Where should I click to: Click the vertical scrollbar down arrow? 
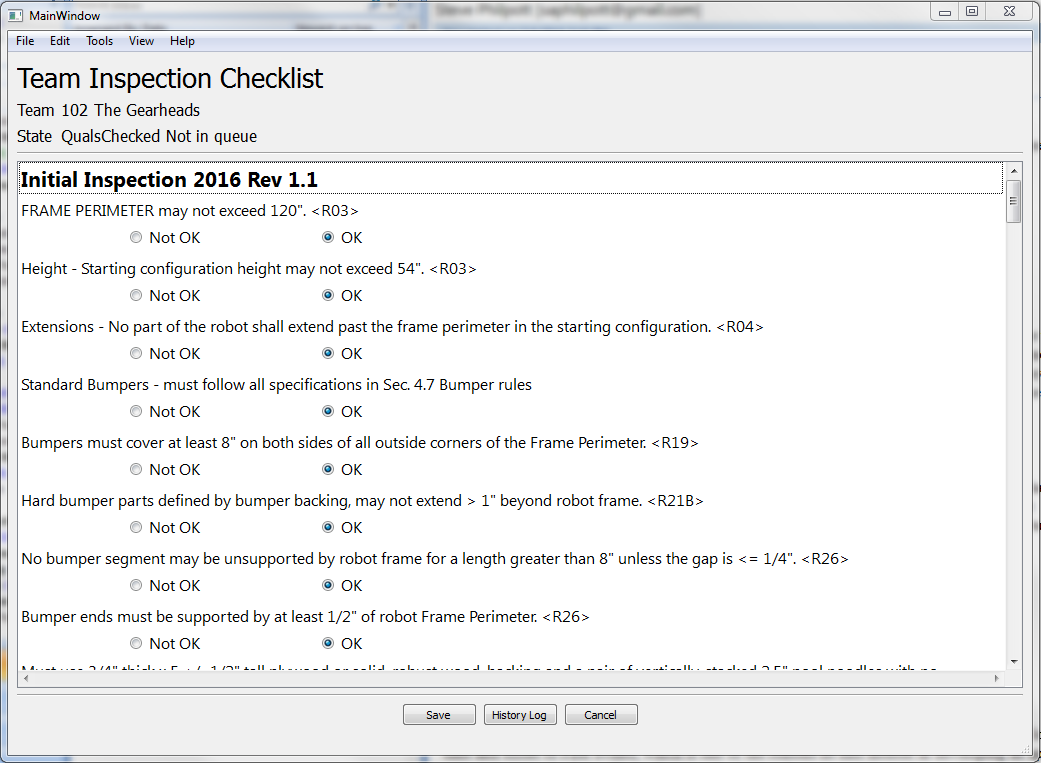pos(1014,661)
